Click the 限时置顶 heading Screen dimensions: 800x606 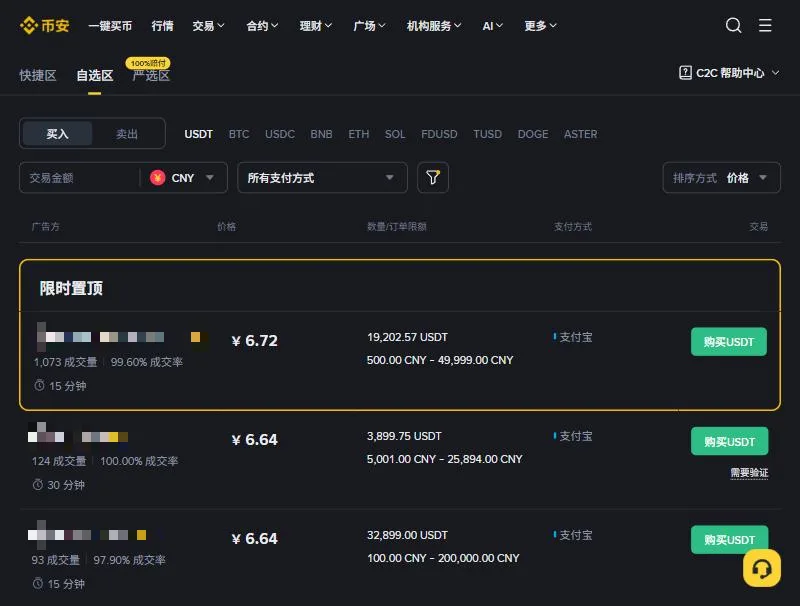[x=71, y=288]
